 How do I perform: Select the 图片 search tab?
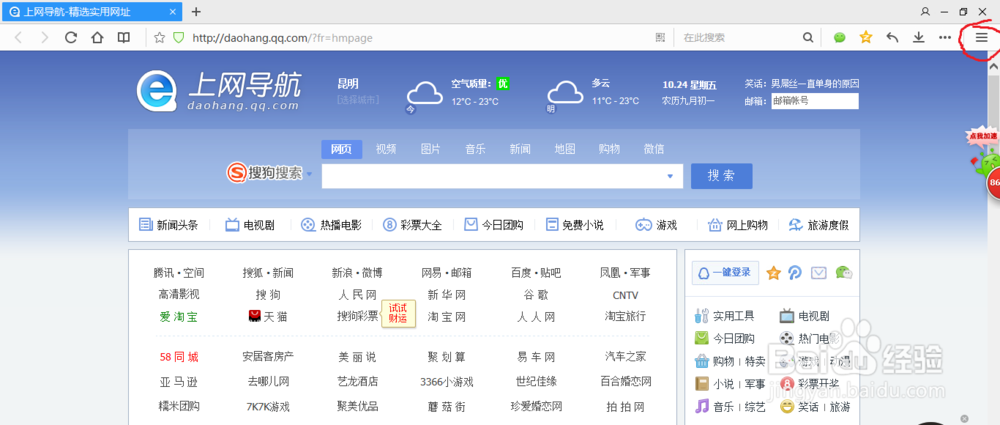[x=430, y=149]
